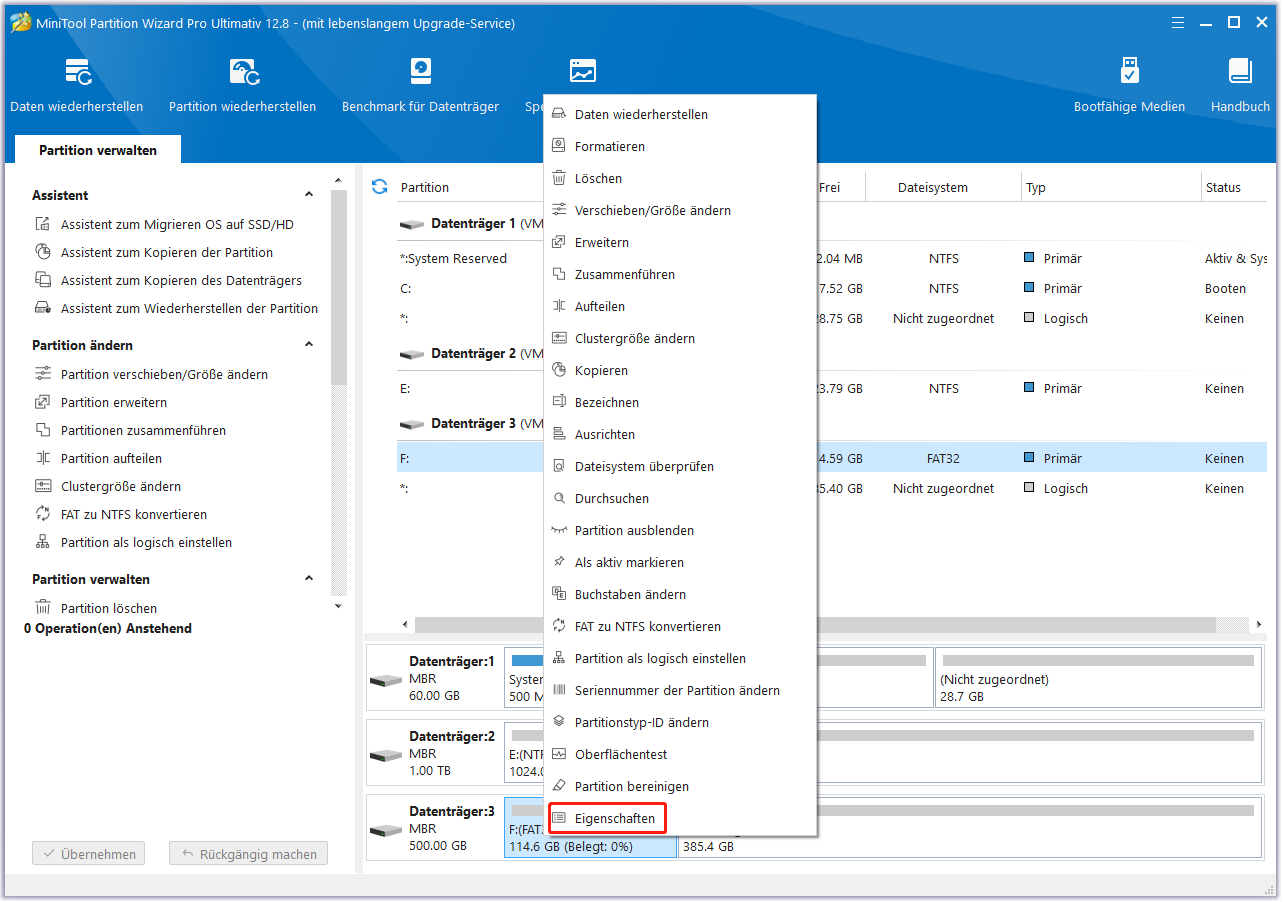The height and width of the screenshot is (902, 1284).
Task: Collapse the Partition ändern section
Action: [x=309, y=345]
